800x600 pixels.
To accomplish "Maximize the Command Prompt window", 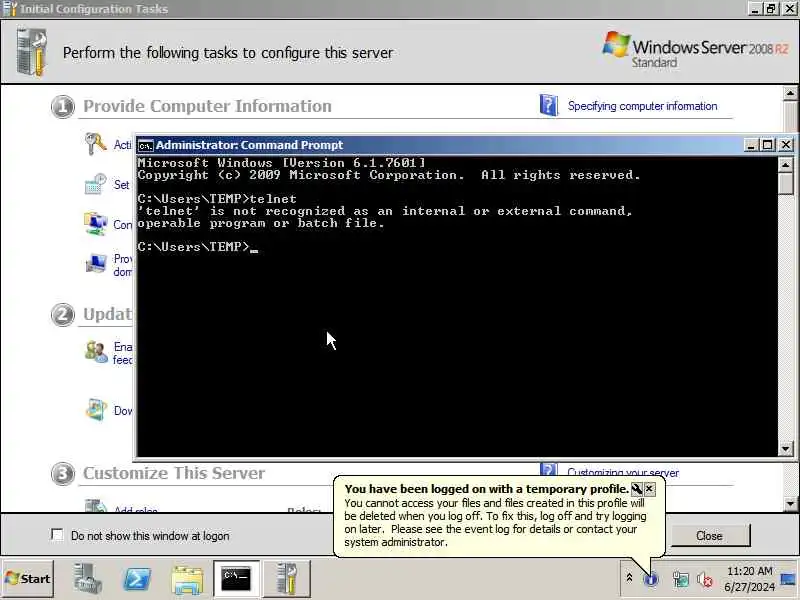I will pyautogui.click(x=768, y=145).
